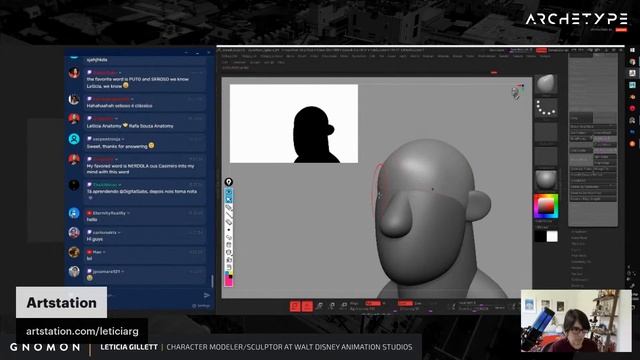Open the blue tile app on right taskbar

(x=632, y=85)
